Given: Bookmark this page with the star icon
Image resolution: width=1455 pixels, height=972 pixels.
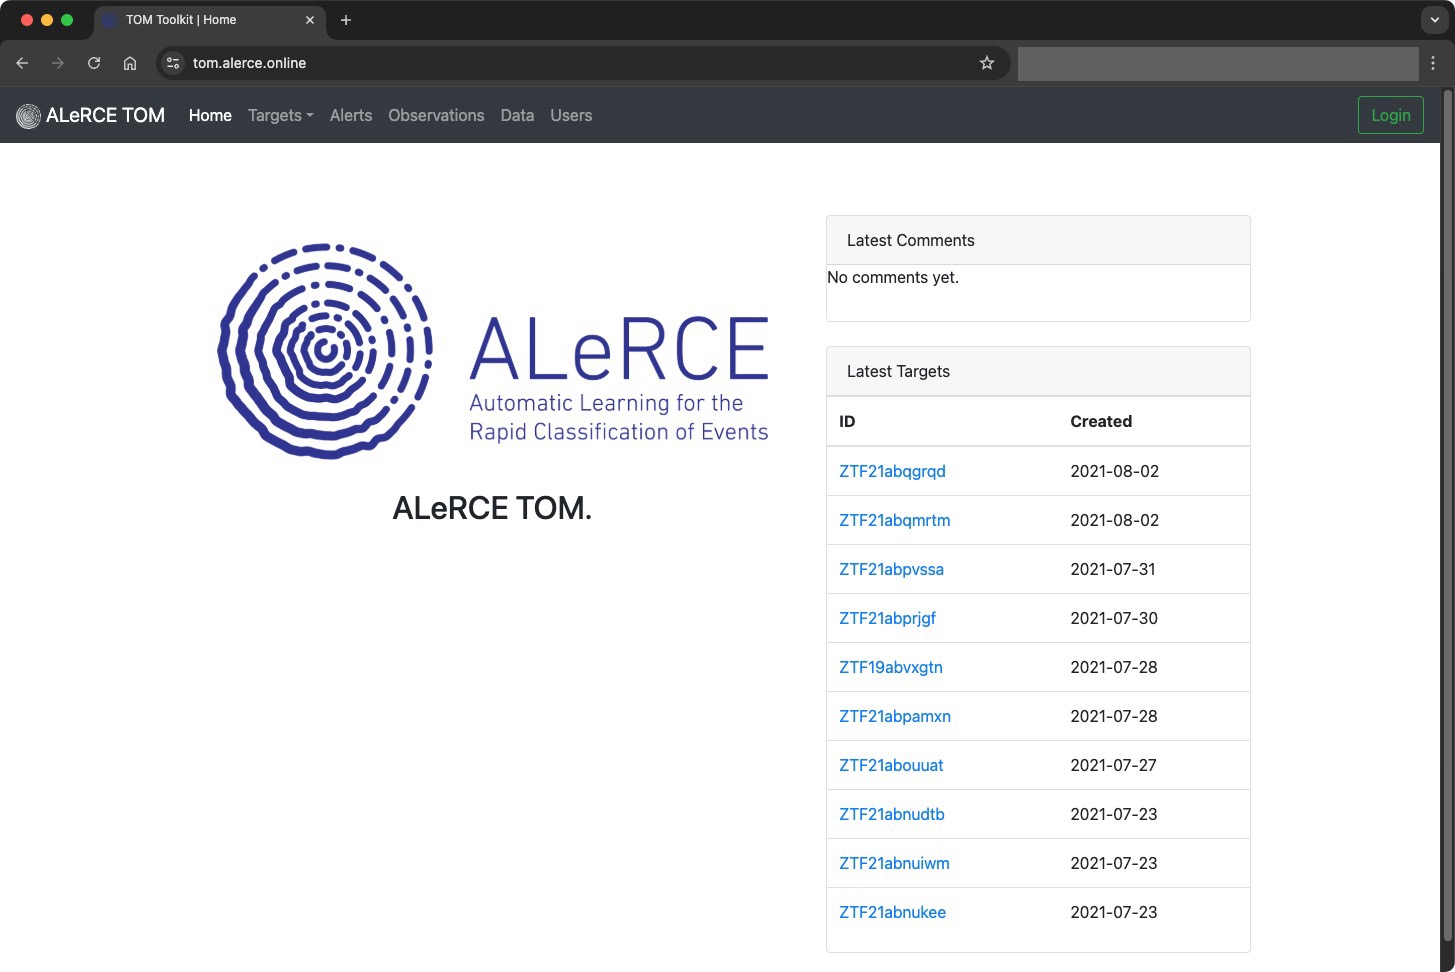Looking at the screenshot, I should (987, 63).
